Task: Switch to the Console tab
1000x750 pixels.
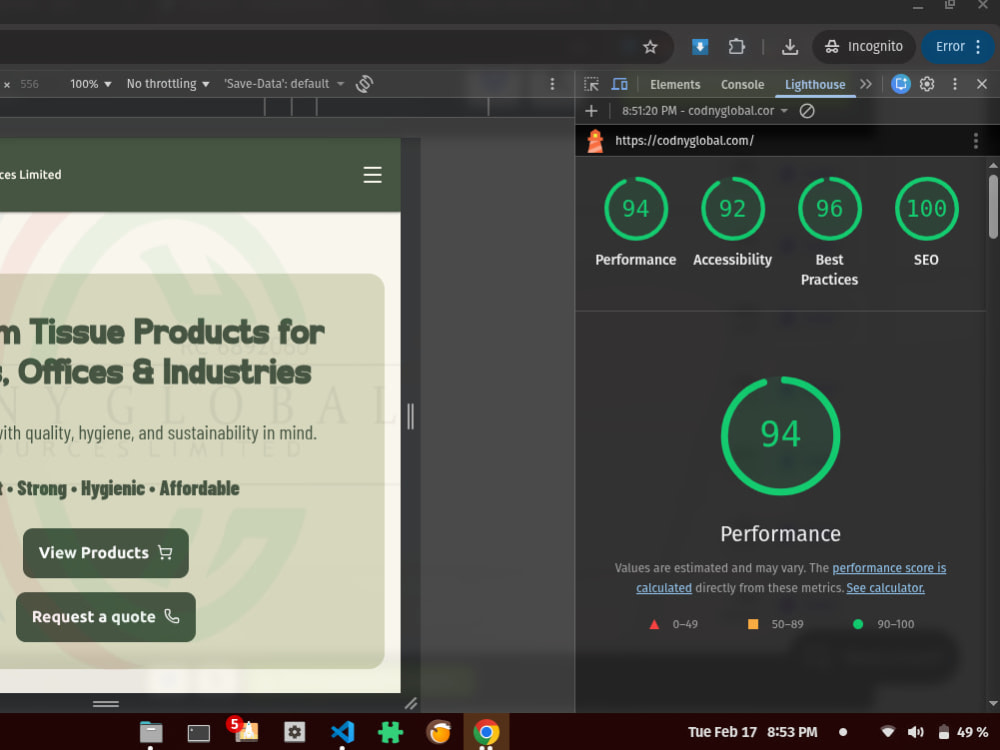Action: pyautogui.click(x=742, y=84)
